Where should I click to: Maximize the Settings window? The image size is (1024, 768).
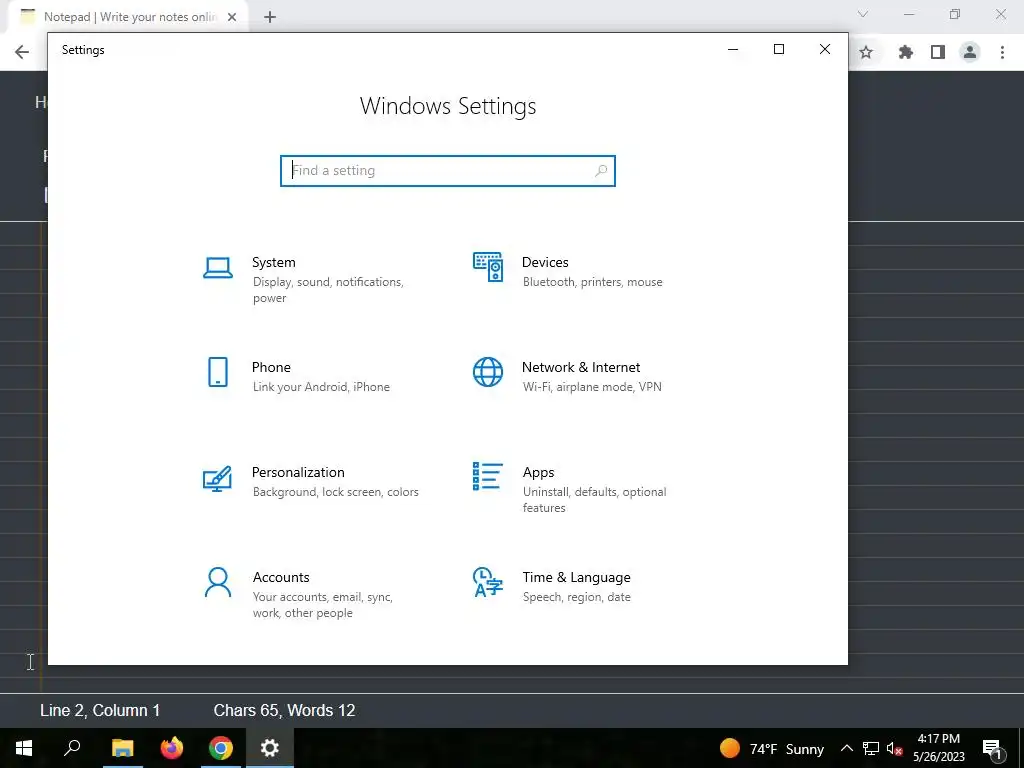[778, 50]
